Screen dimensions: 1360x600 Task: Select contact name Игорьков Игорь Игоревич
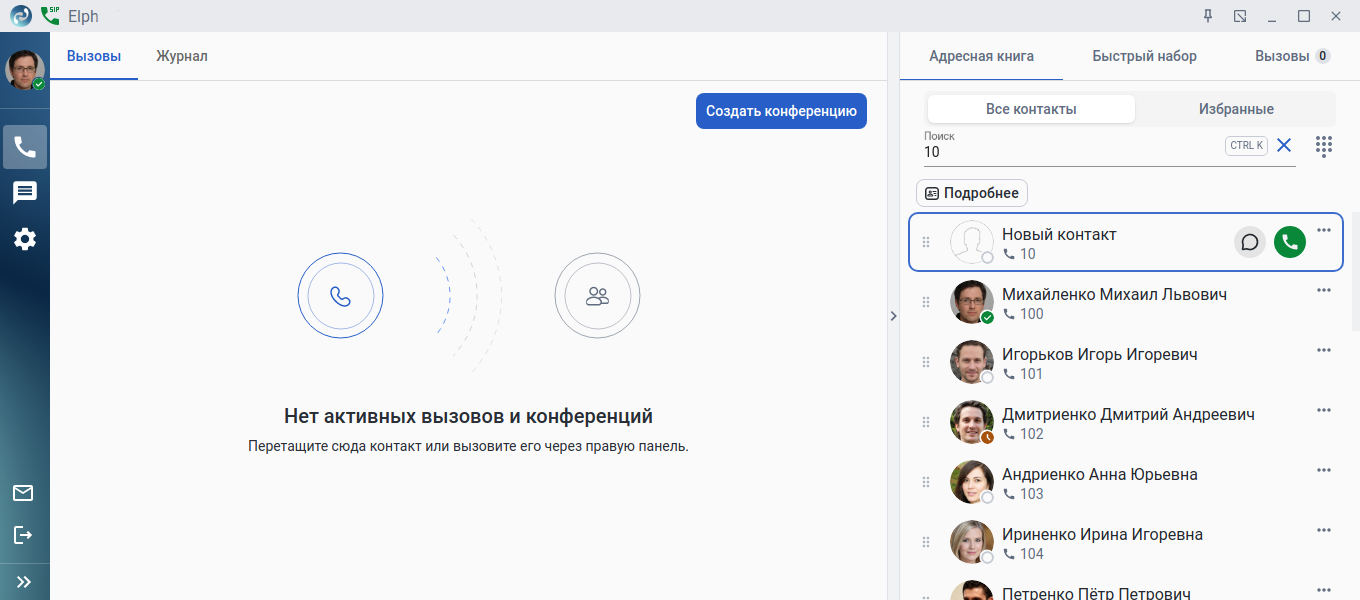(1100, 355)
